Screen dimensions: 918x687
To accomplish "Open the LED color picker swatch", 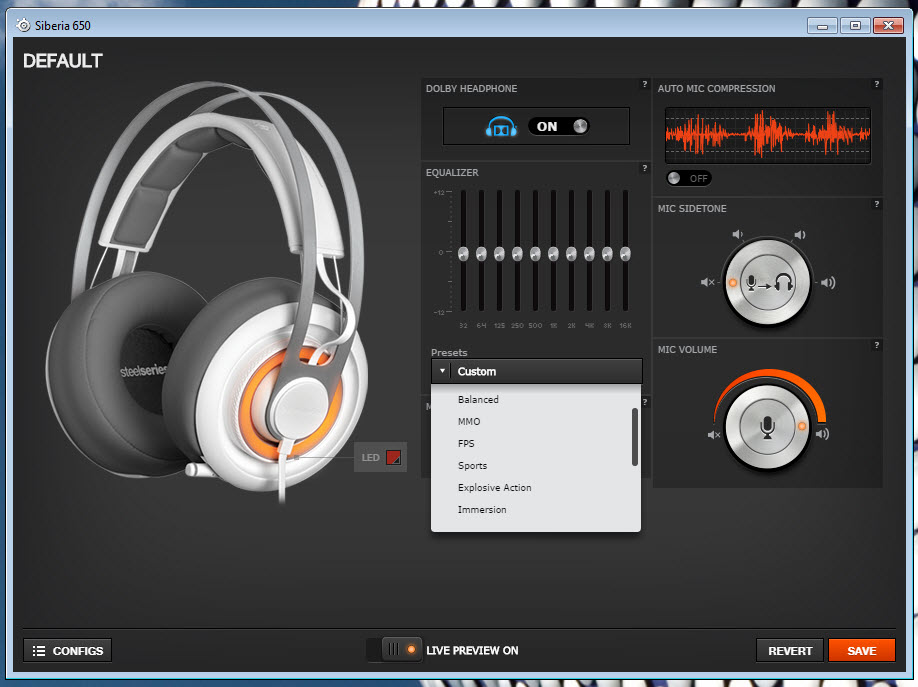I will (x=393, y=457).
